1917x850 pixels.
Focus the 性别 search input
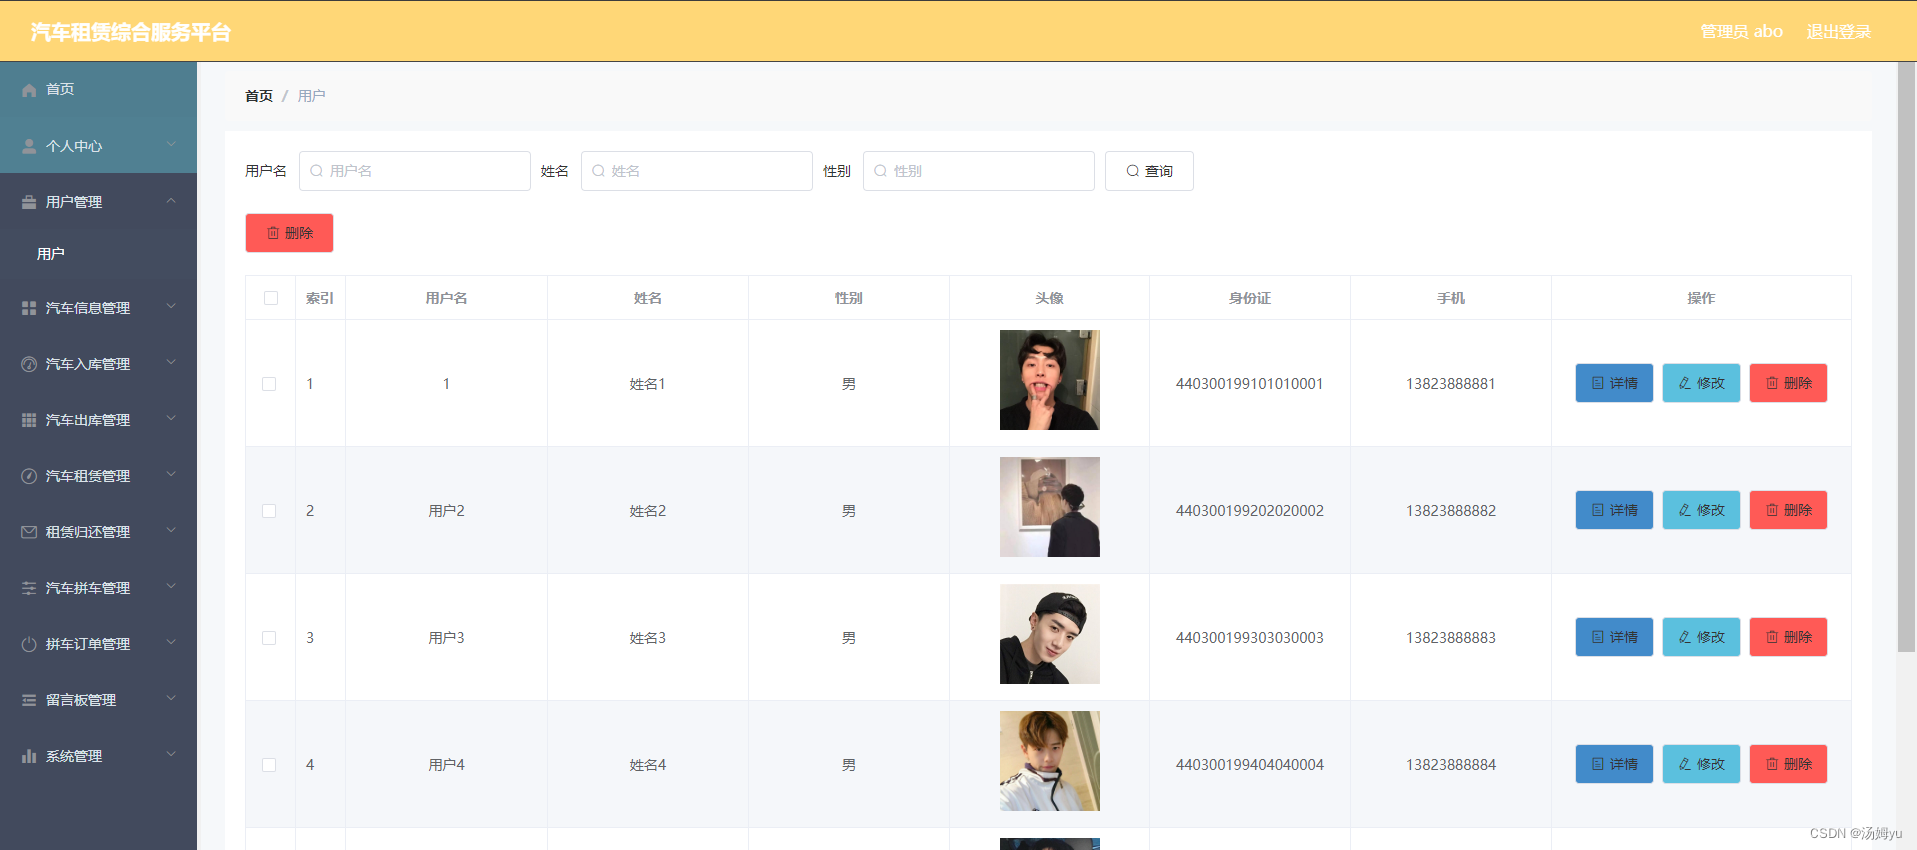point(979,171)
